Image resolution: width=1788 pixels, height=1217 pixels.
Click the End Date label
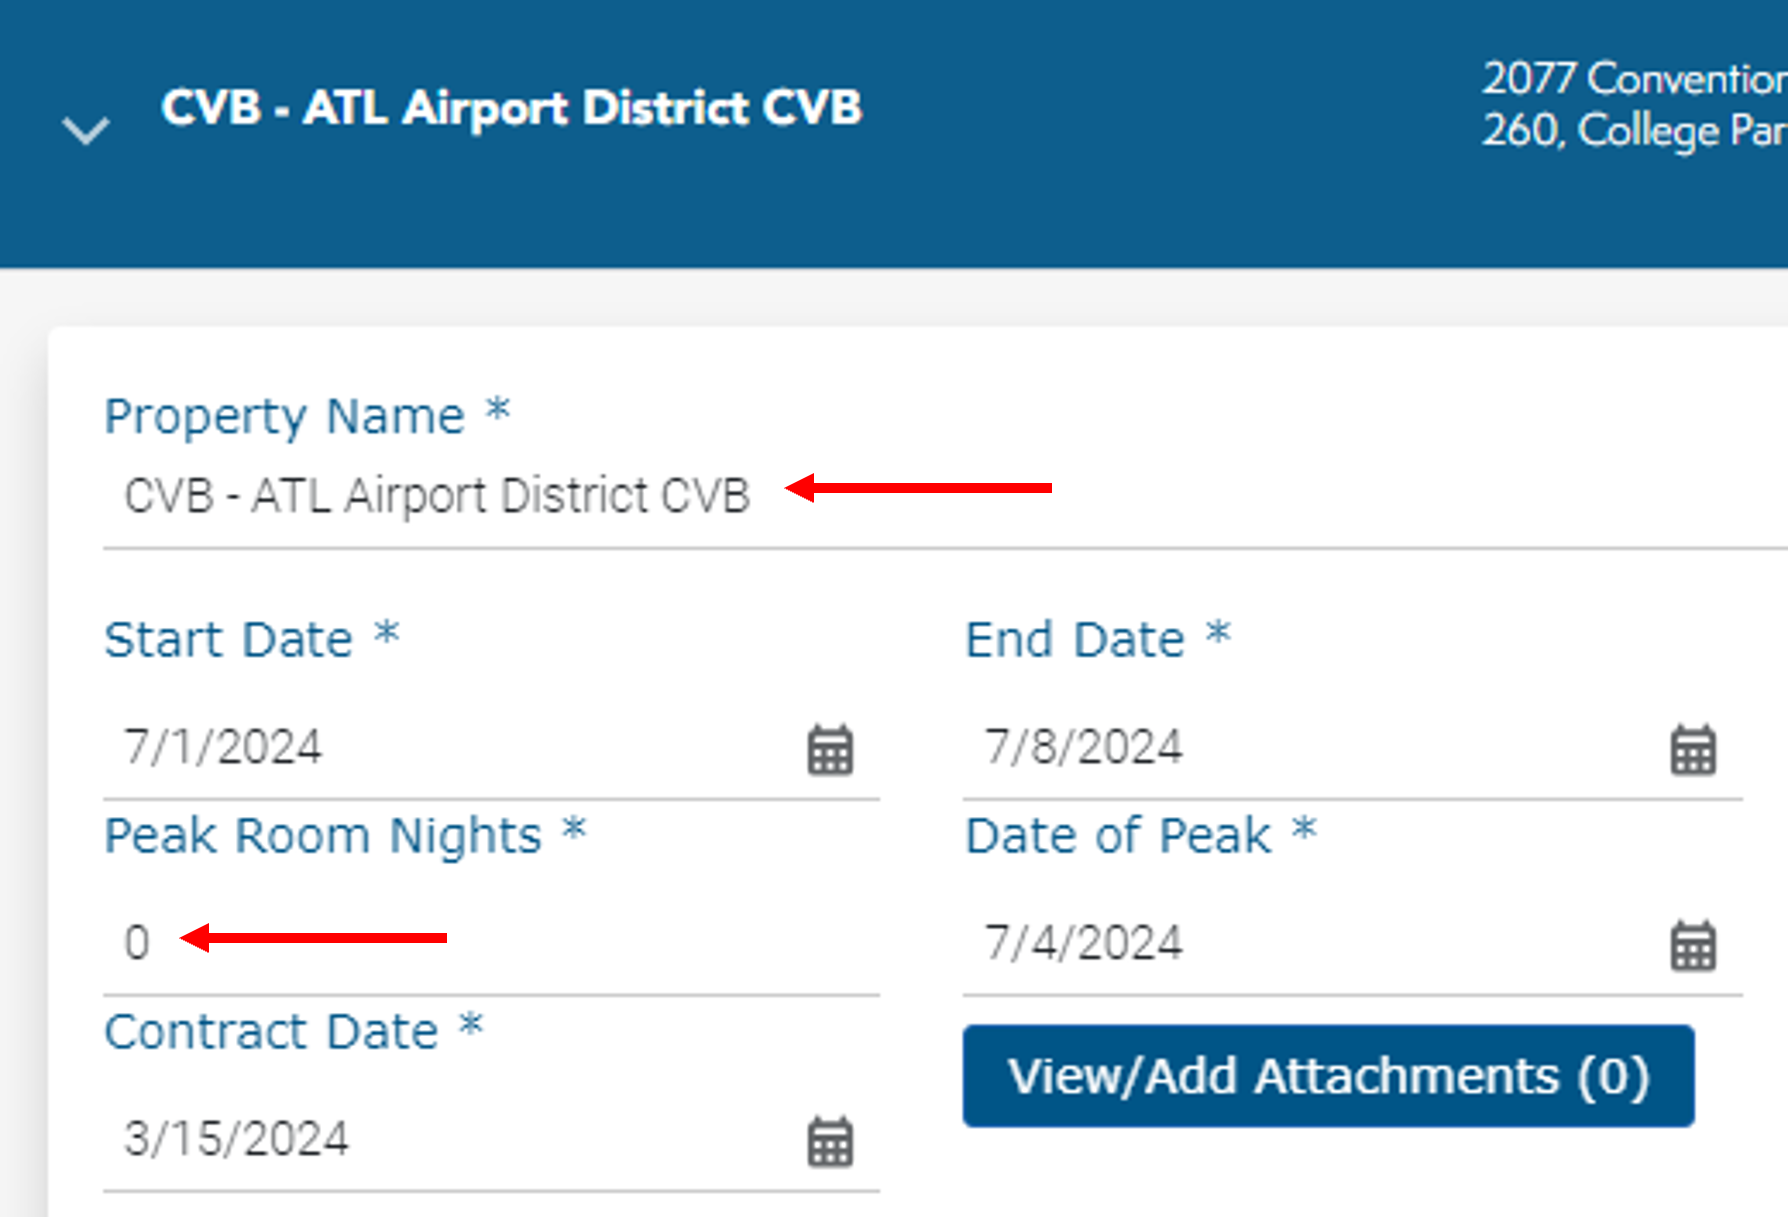pos(1075,640)
